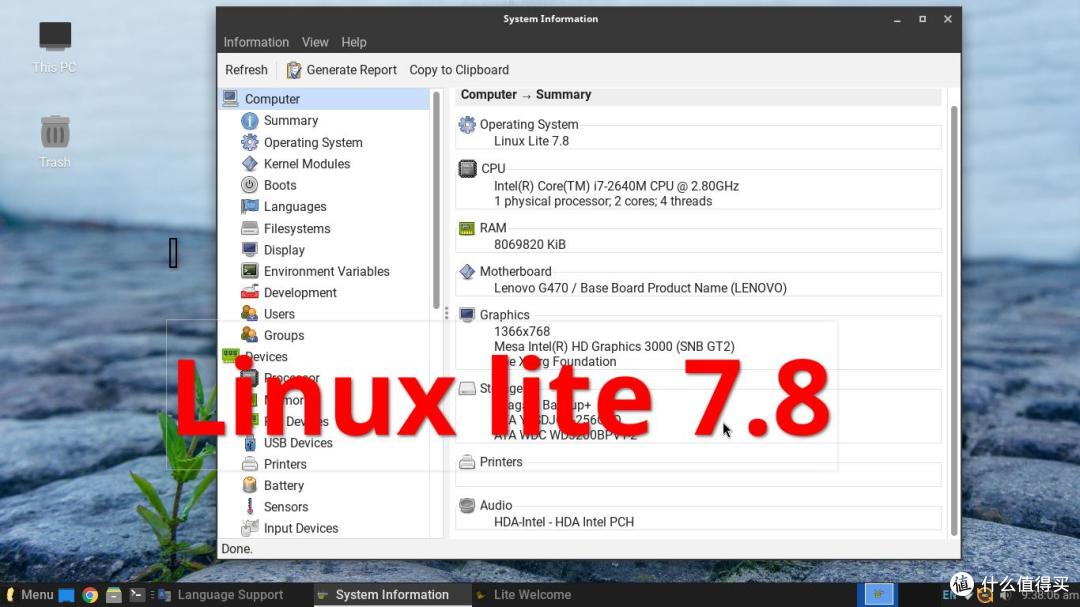Click the USB Devices icon

point(249,442)
